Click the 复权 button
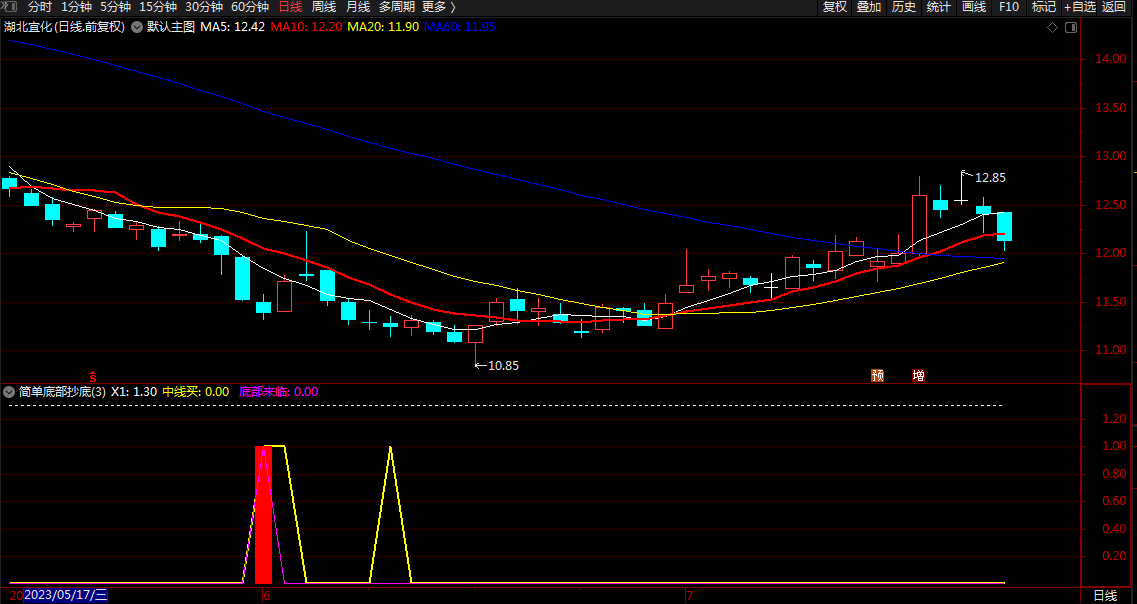The width and height of the screenshot is (1137, 604). point(834,7)
